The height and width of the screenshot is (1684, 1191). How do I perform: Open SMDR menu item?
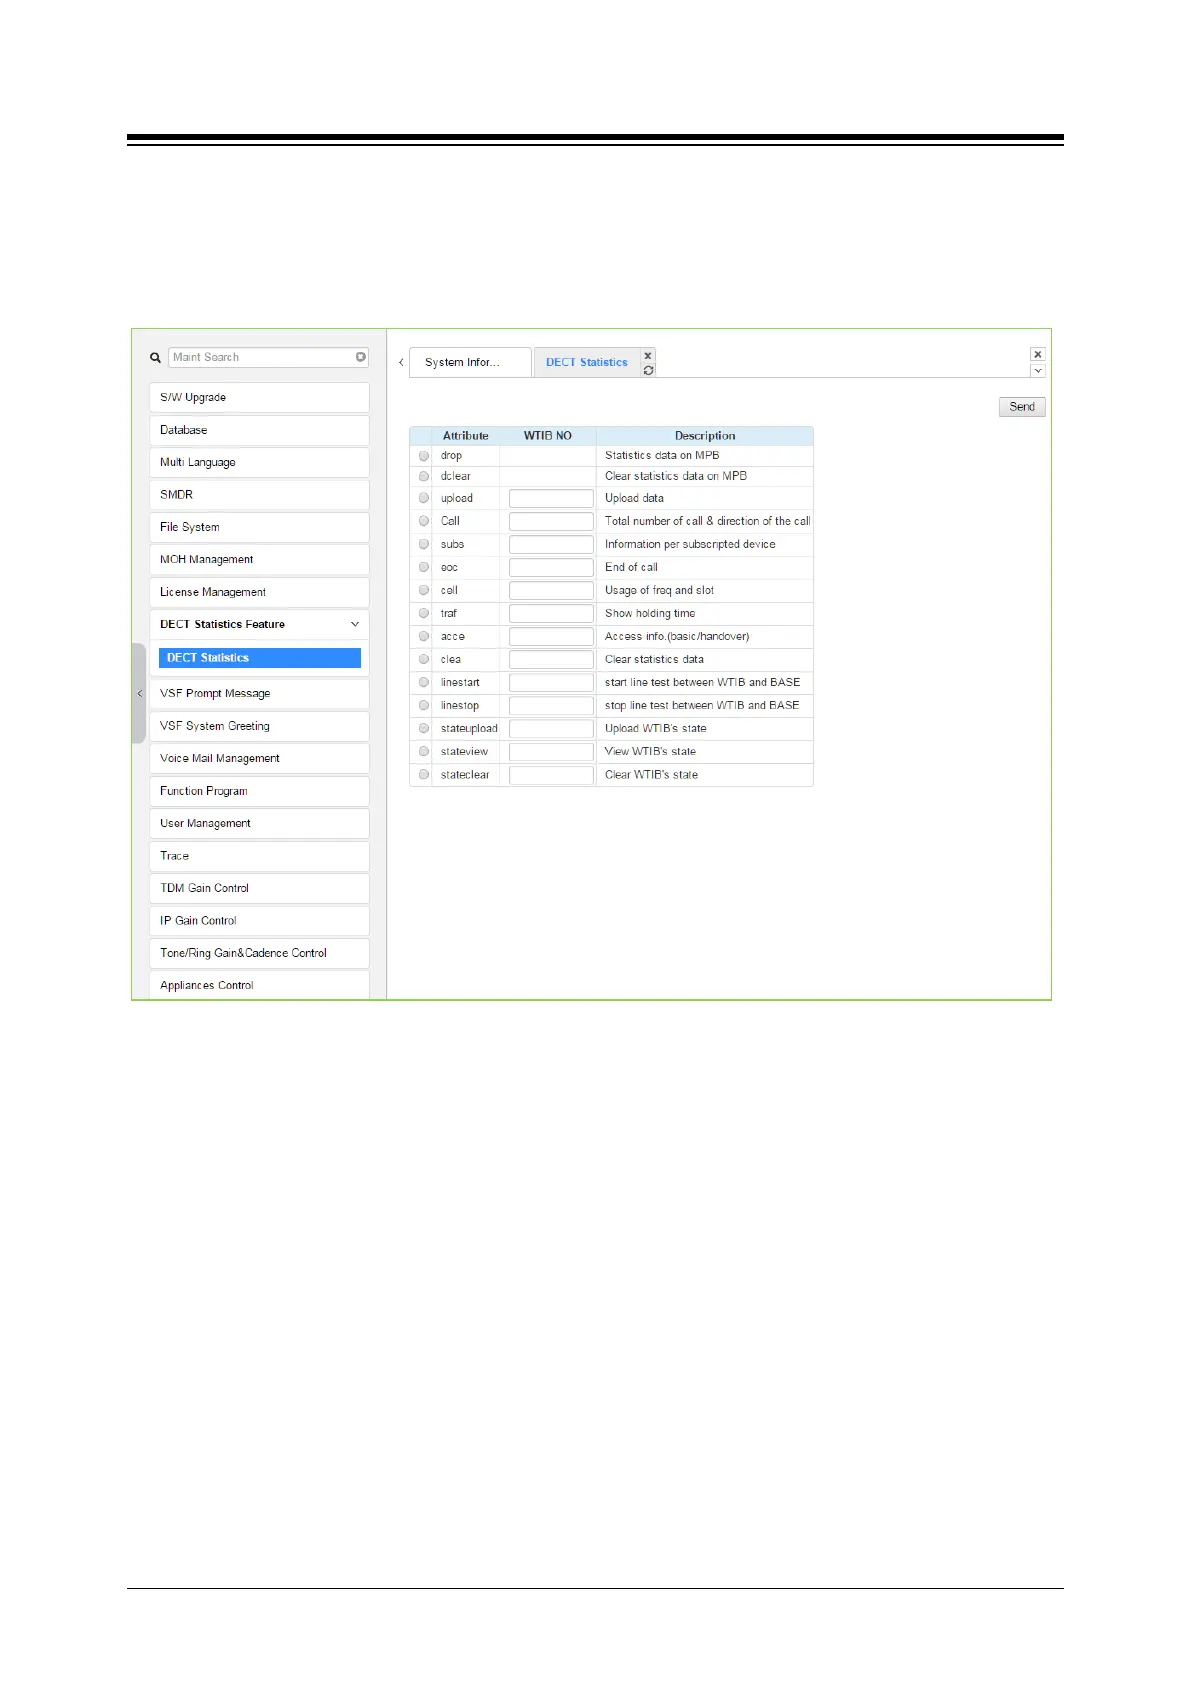click(x=259, y=494)
